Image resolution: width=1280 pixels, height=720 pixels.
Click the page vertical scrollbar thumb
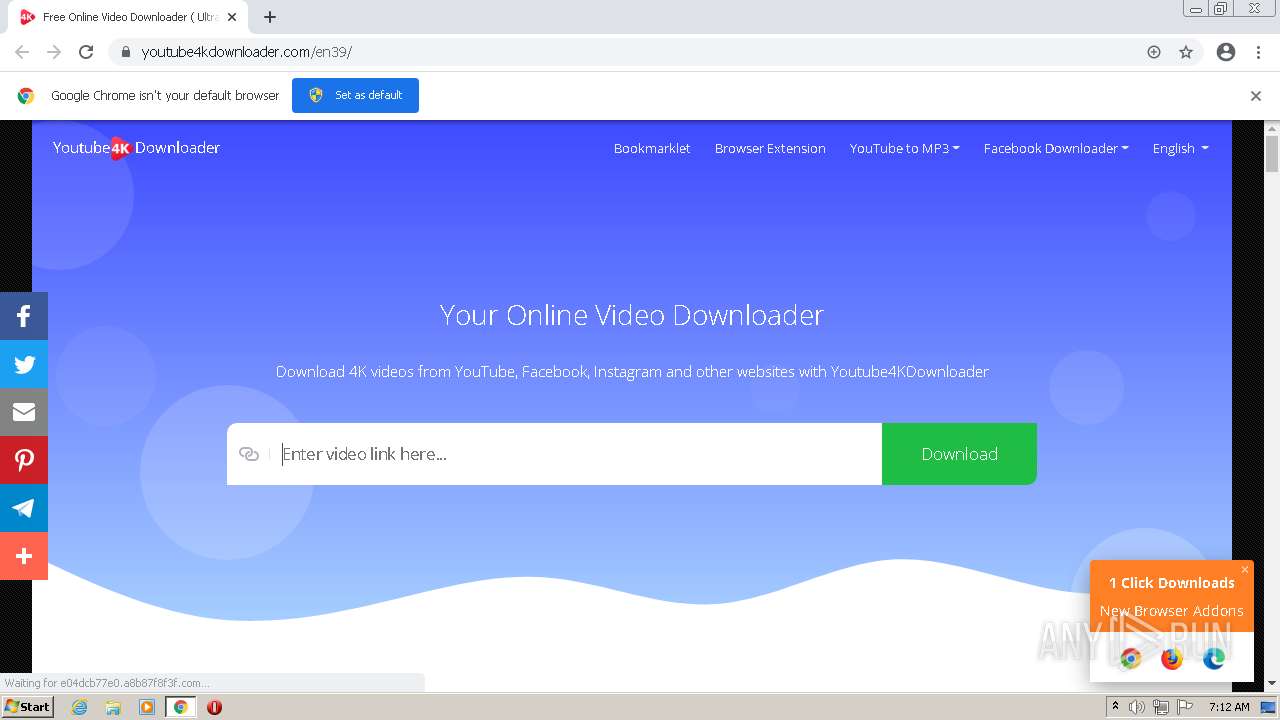1272,153
